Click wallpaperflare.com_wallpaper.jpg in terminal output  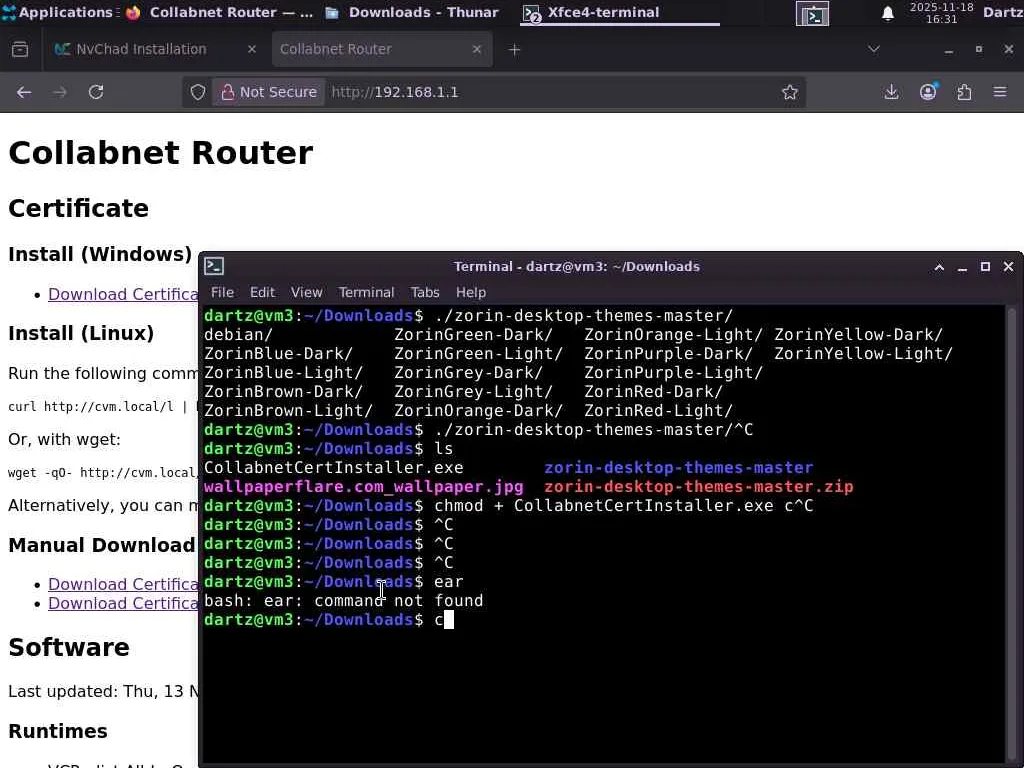(364, 487)
